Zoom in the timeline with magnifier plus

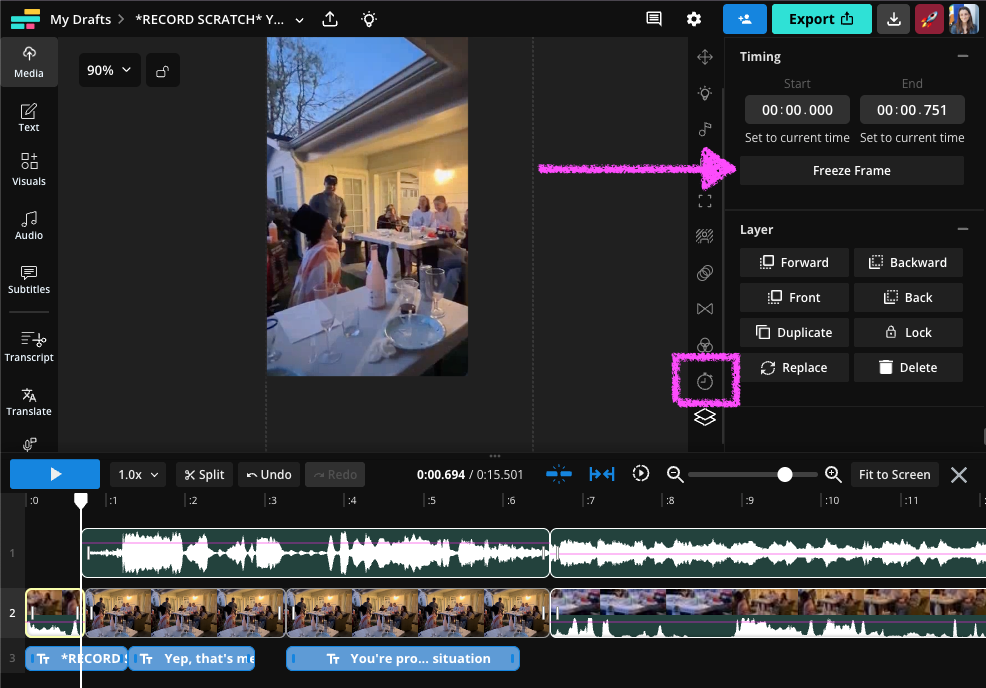coord(833,474)
